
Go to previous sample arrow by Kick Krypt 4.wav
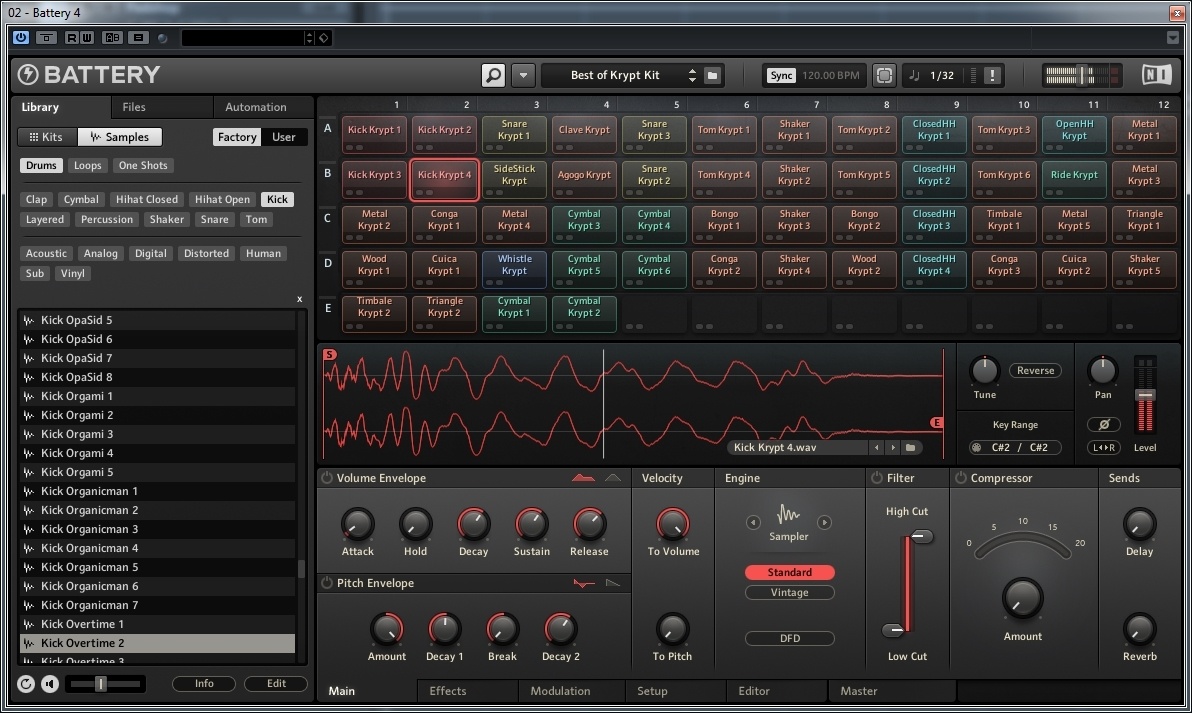pyautogui.click(x=877, y=448)
